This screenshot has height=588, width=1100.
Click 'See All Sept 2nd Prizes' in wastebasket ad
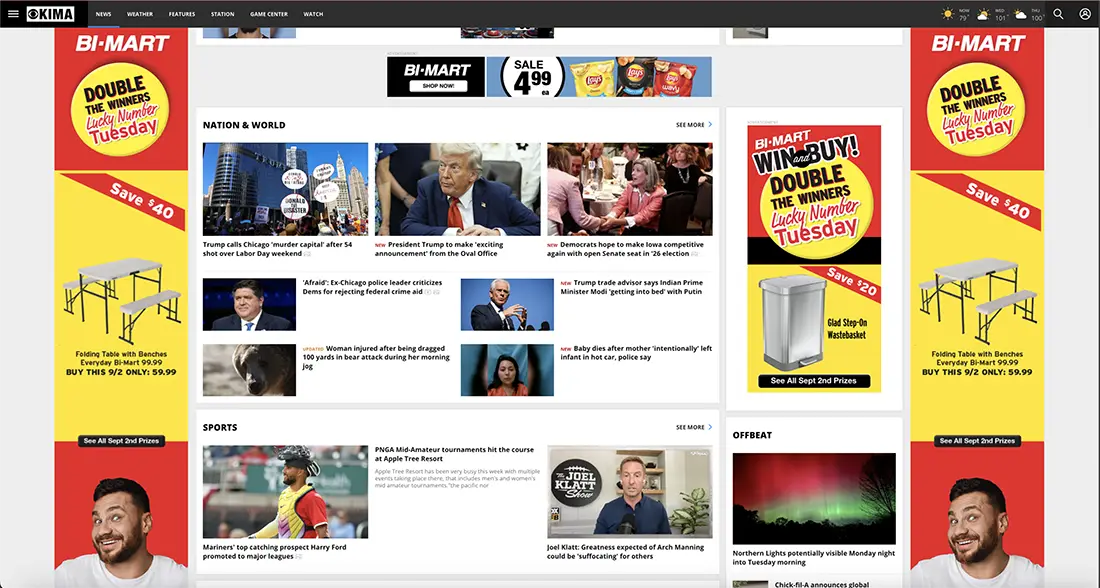pyautogui.click(x=814, y=381)
